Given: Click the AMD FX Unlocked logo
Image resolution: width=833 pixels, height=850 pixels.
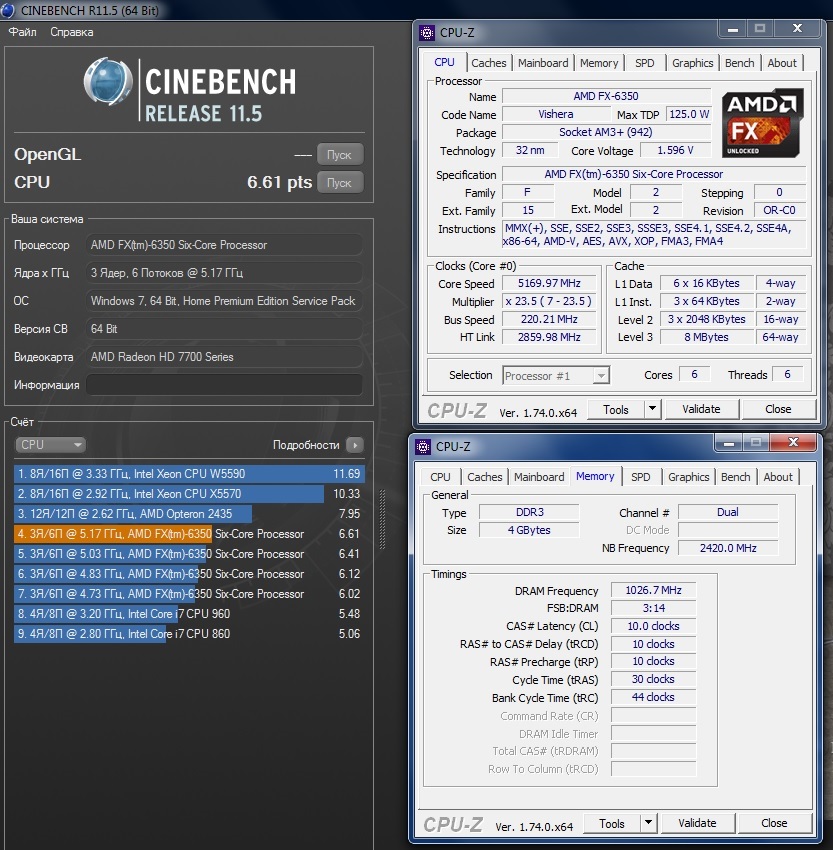Looking at the screenshot, I should 763,123.
